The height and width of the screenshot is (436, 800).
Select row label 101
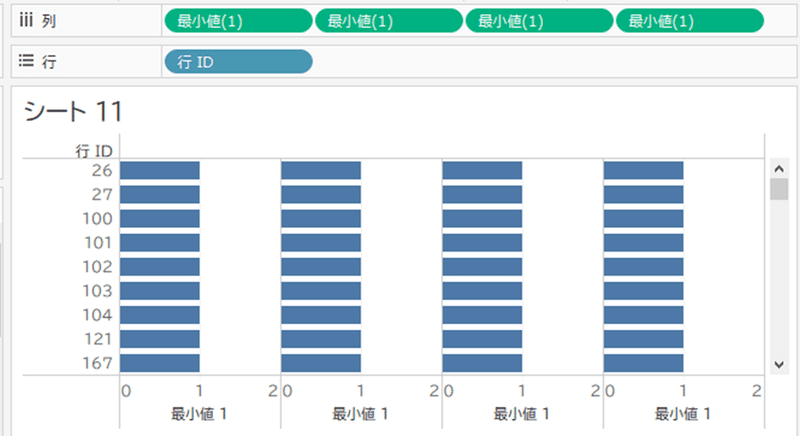97,242
